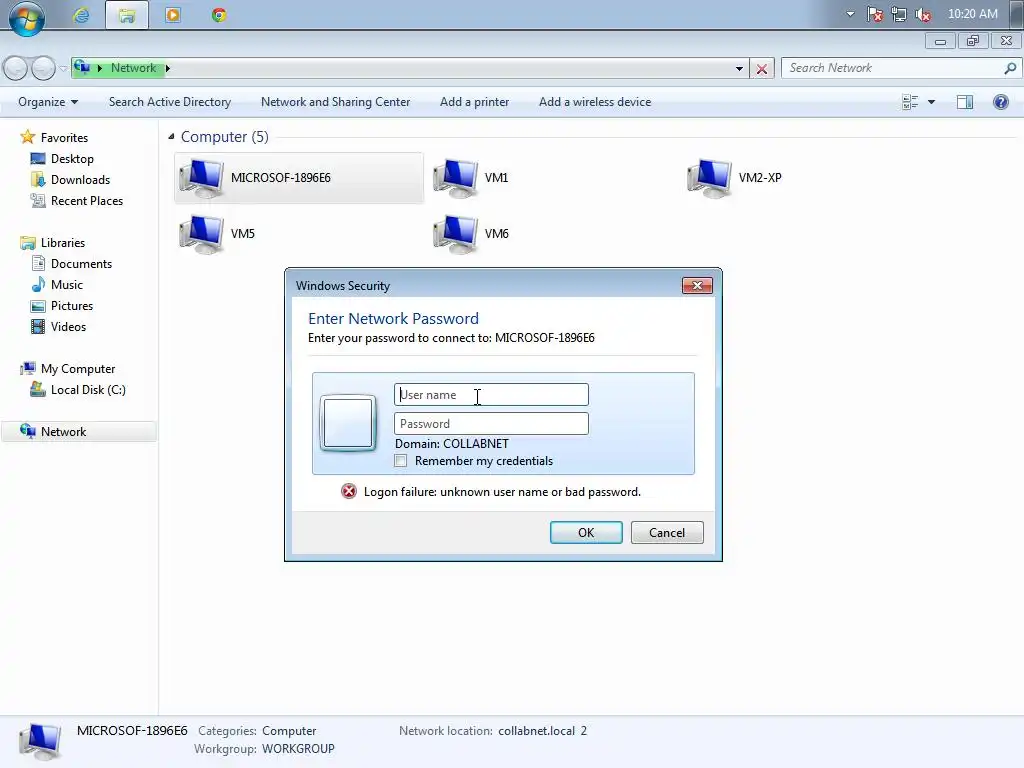Open network status tray icon
Screen dimensions: 1024x768
tap(899, 14)
